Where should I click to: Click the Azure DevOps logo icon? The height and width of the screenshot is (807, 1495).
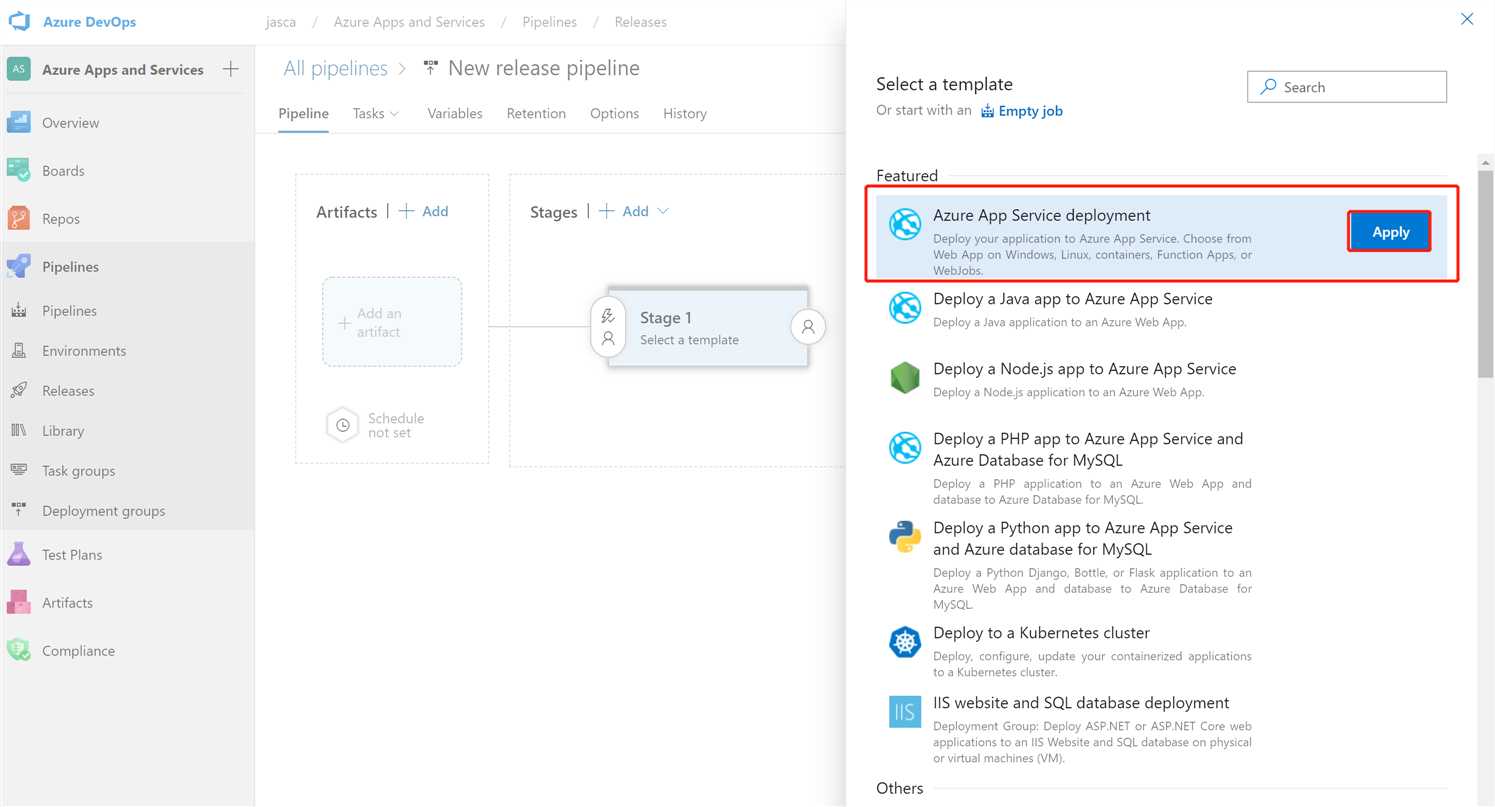tap(20, 21)
